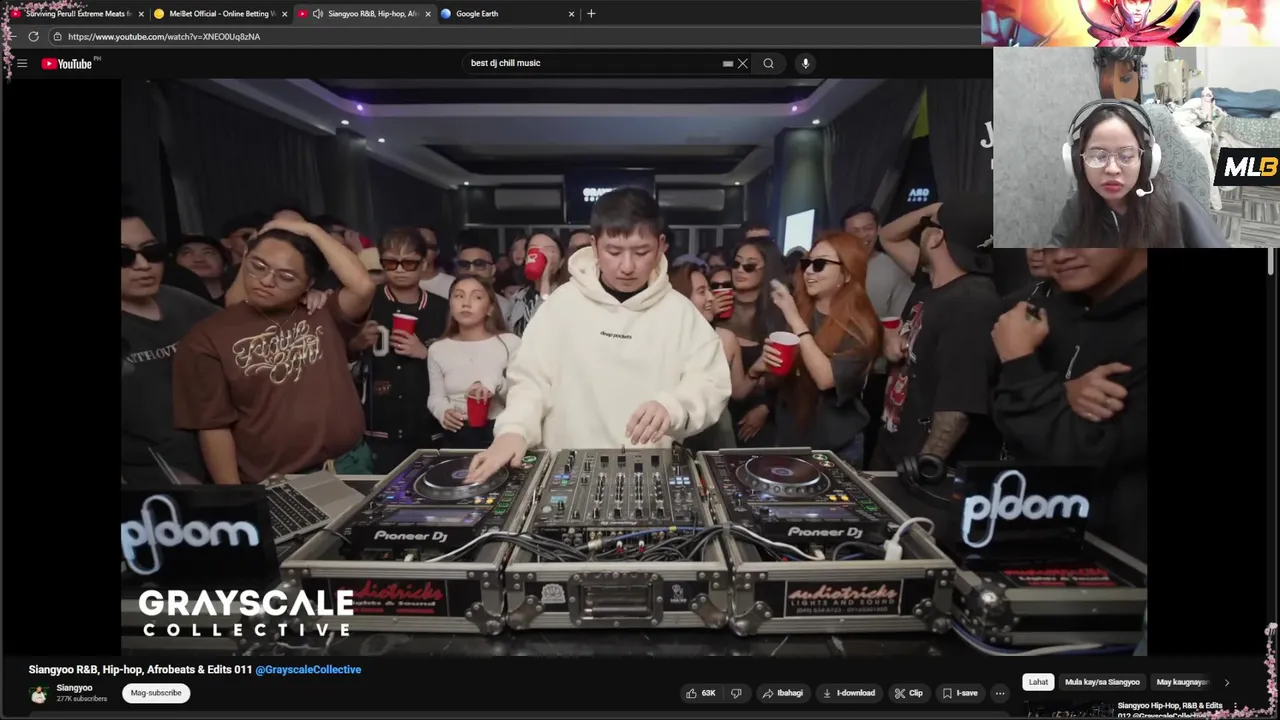Open the Siangyoo channel name link

click(x=75, y=688)
